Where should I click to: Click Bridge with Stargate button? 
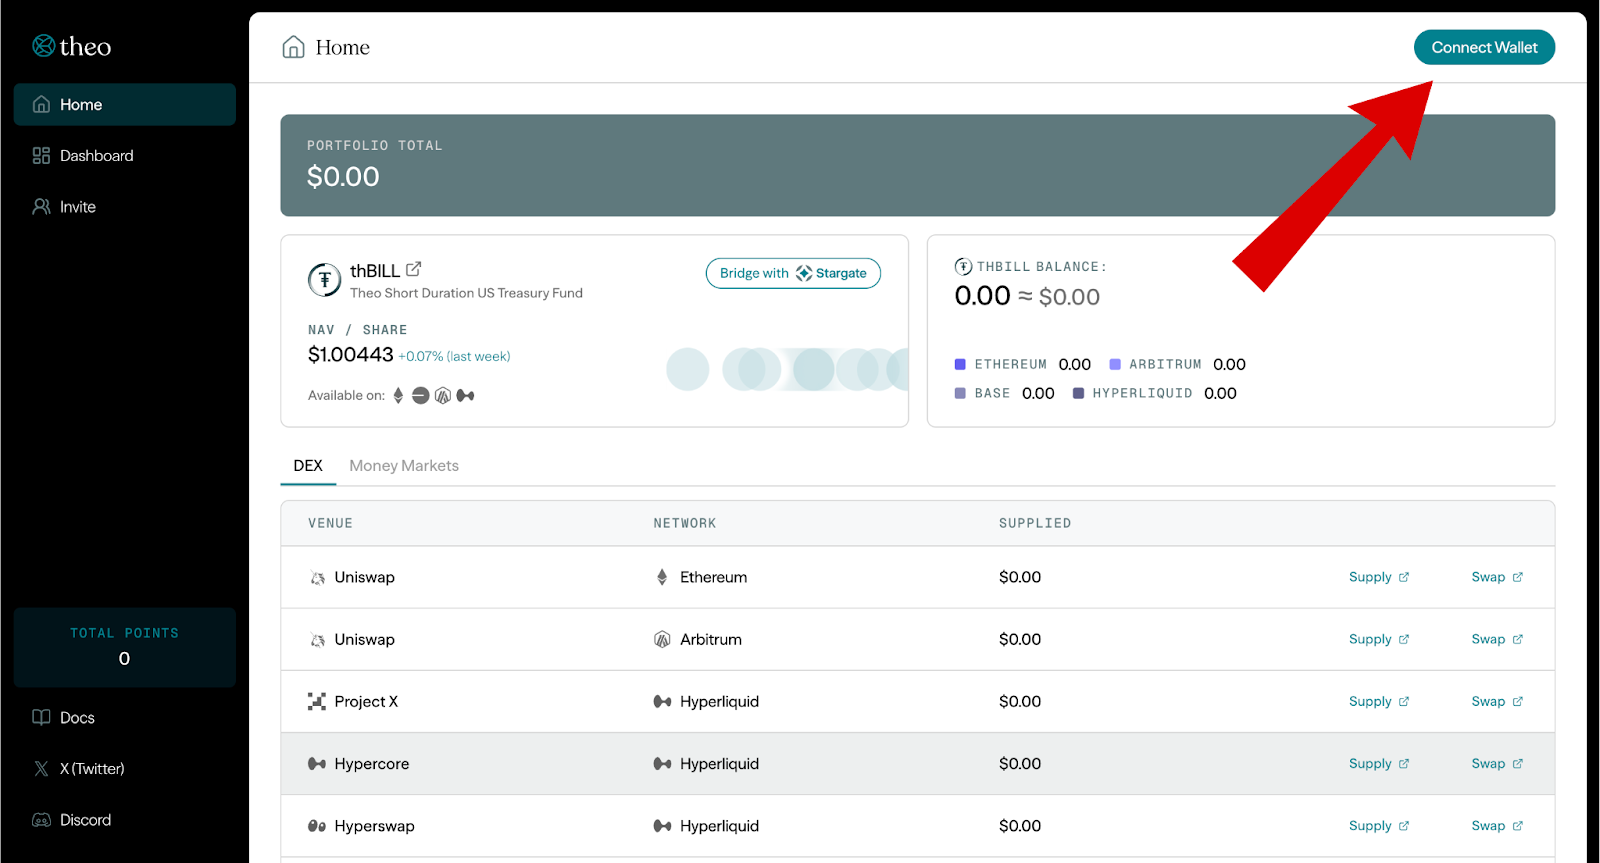793,274
